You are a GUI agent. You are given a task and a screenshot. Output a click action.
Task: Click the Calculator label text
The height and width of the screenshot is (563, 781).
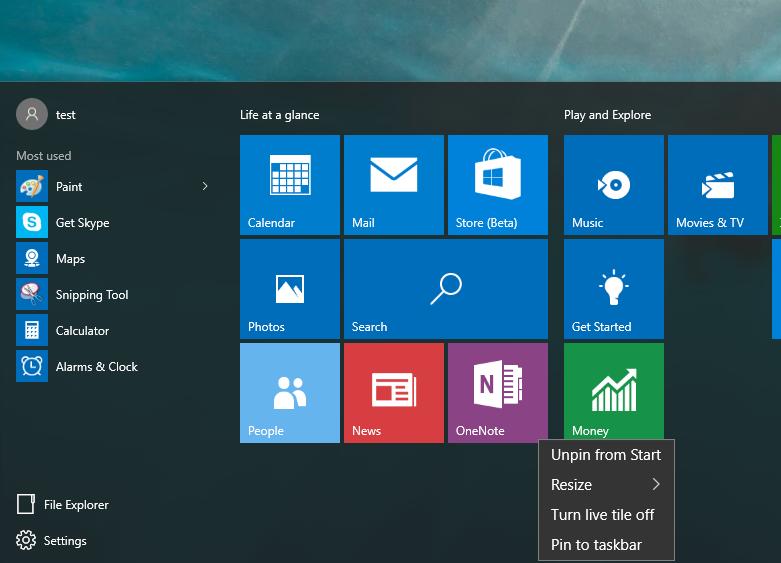(82, 330)
